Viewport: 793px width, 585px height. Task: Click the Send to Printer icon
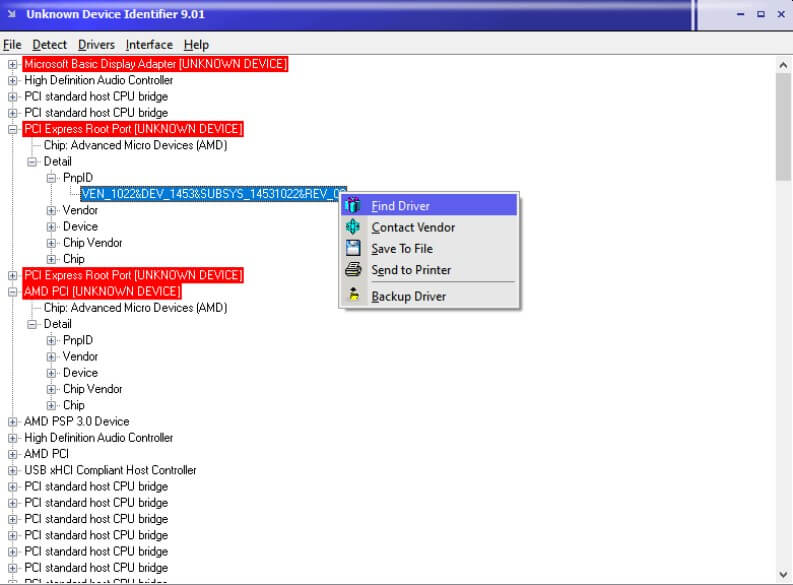pyautogui.click(x=353, y=269)
